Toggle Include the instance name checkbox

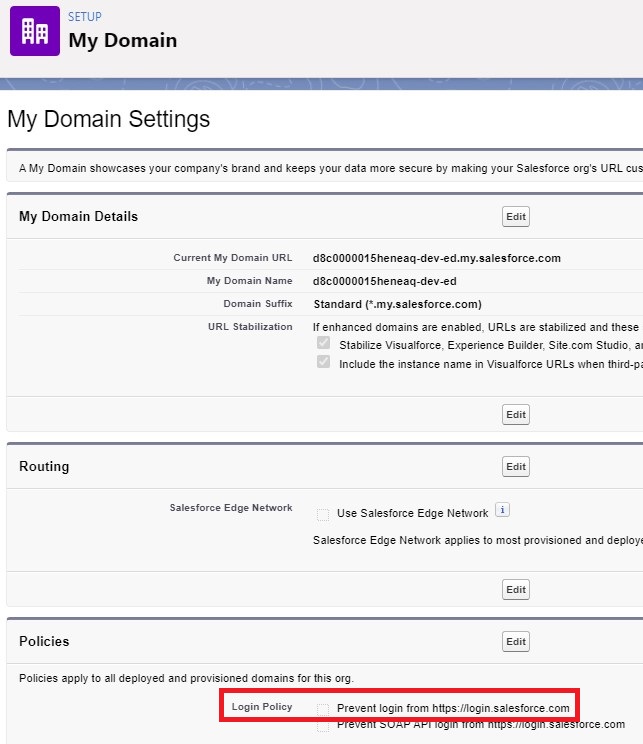point(323,362)
